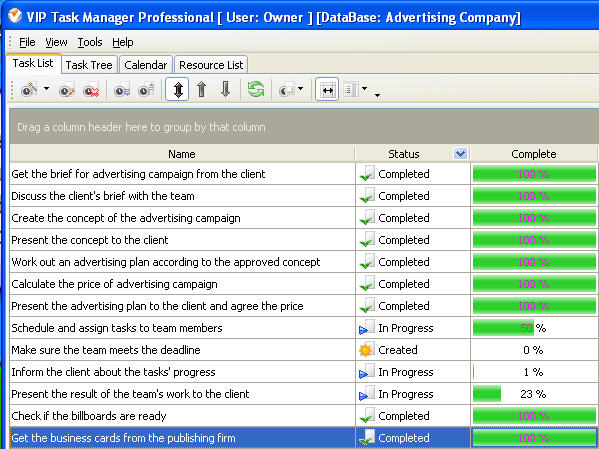Click Completed status icon for 'Create the concept'
The image size is (599, 449).
(367, 217)
